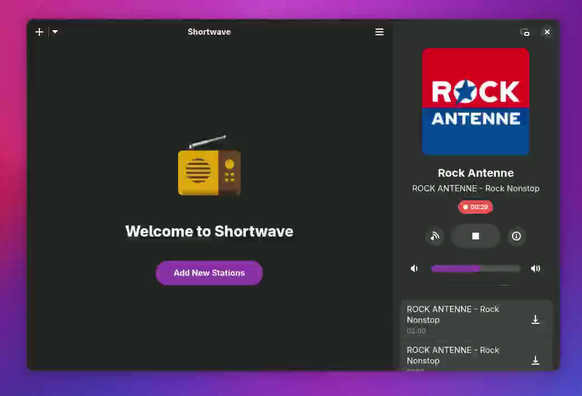The width and height of the screenshot is (582, 396).
Task: Stop playback with the stop button
Action: pyautogui.click(x=475, y=236)
